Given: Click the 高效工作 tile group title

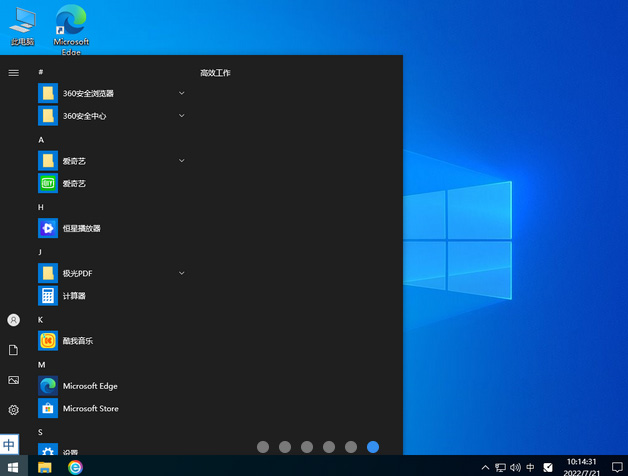Looking at the screenshot, I should 215,73.
